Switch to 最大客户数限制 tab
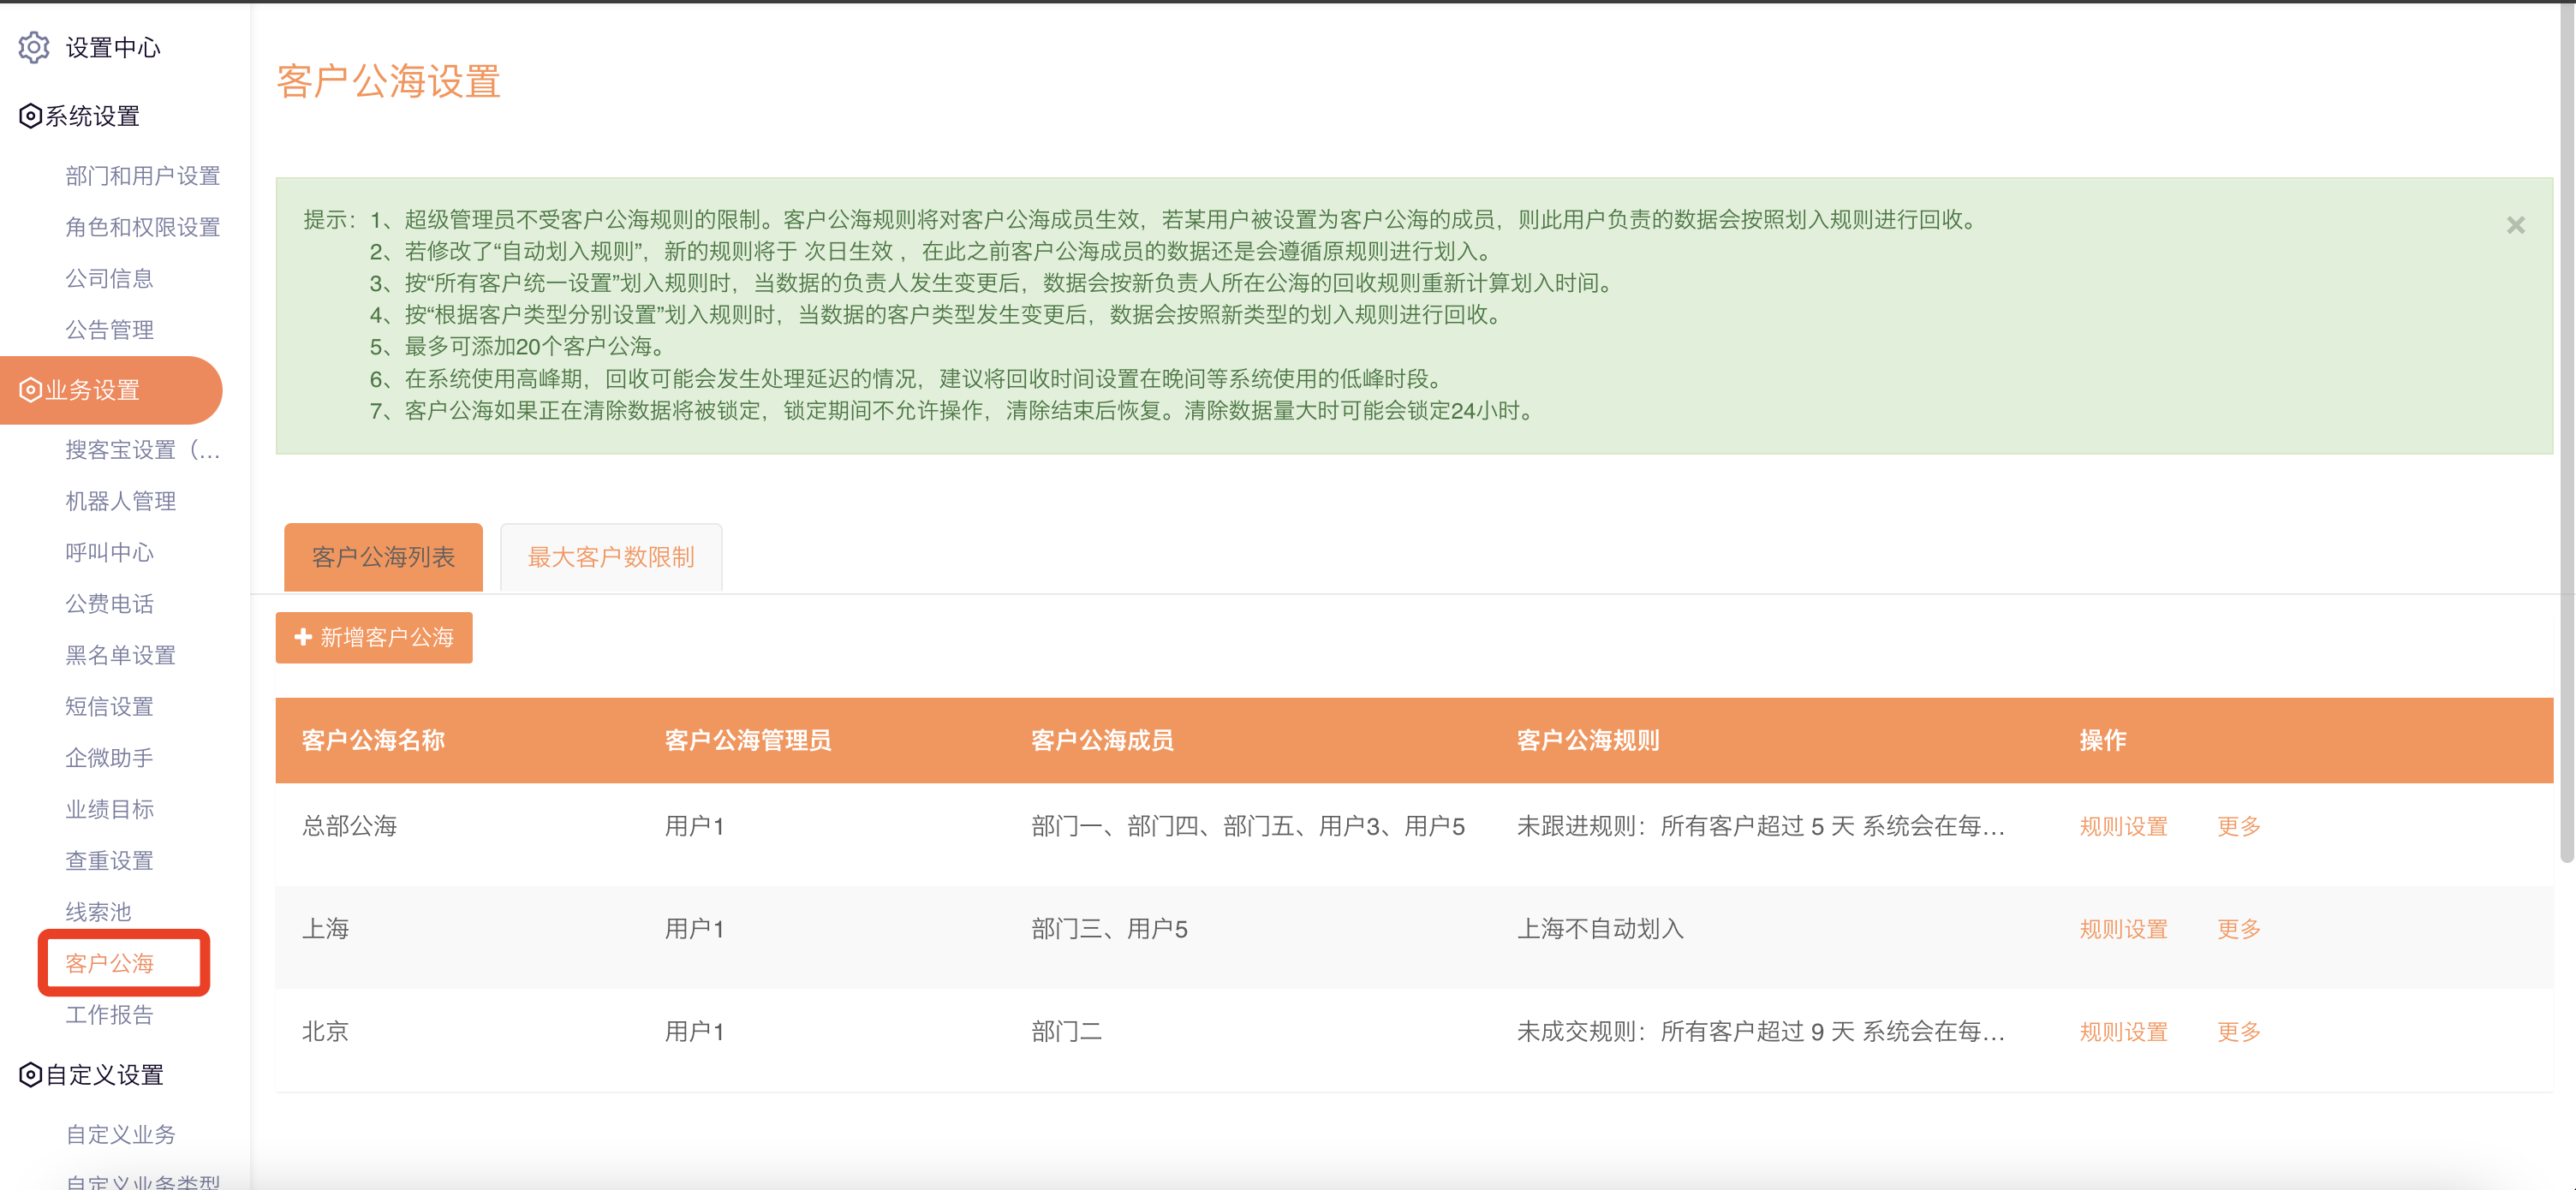This screenshot has width=2576, height=1190. [x=610, y=557]
